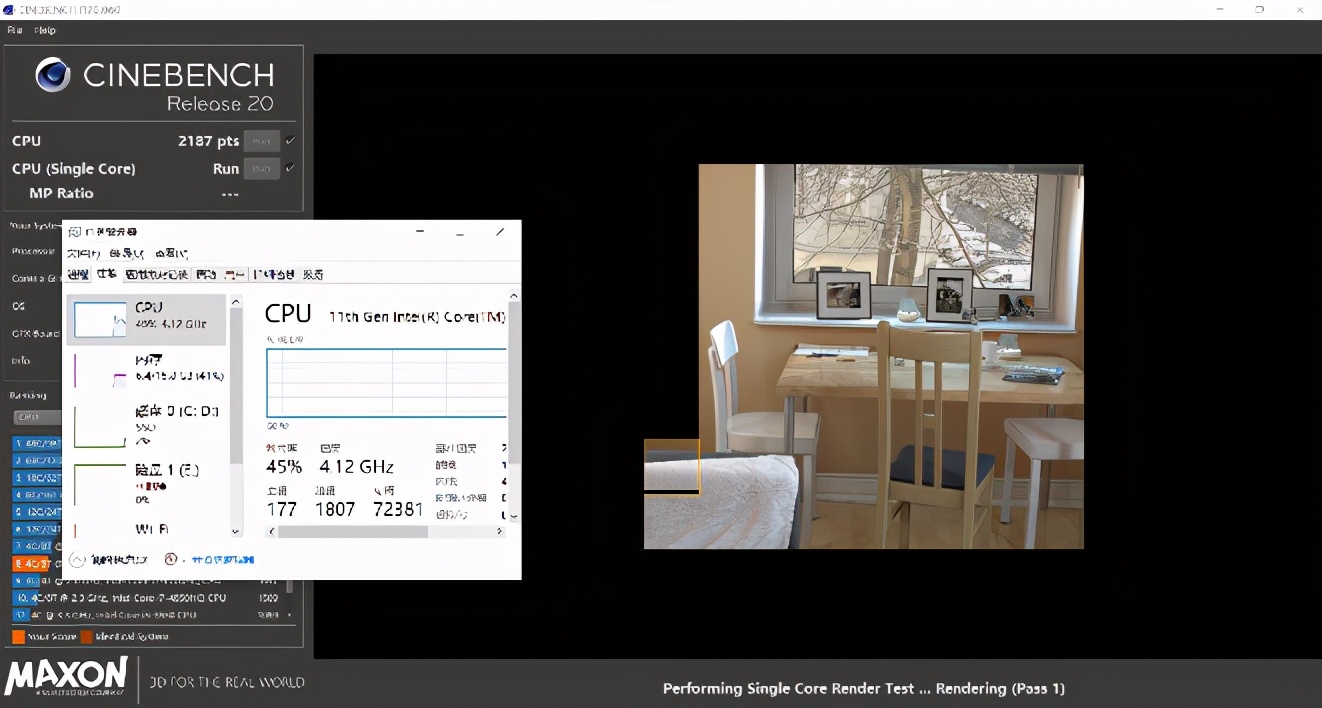Image resolution: width=1322 pixels, height=708 pixels.
Task: Click the Task Manager title bar icon
Action: click(74, 232)
